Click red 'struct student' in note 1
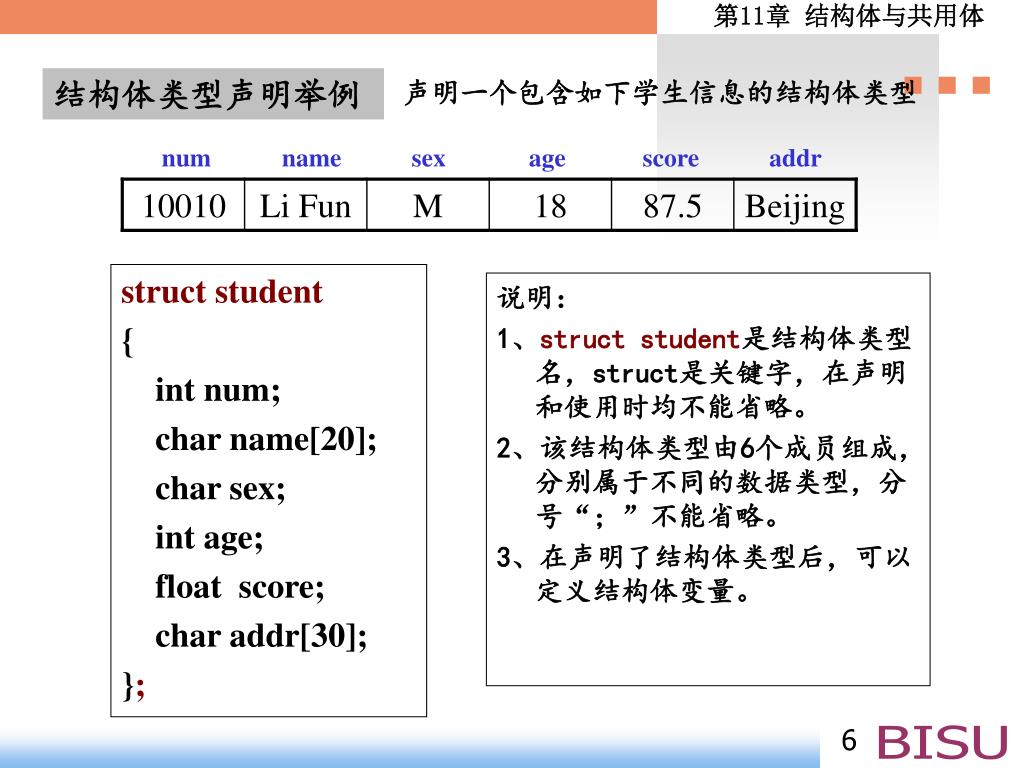This screenshot has height=768, width=1024. [639, 340]
